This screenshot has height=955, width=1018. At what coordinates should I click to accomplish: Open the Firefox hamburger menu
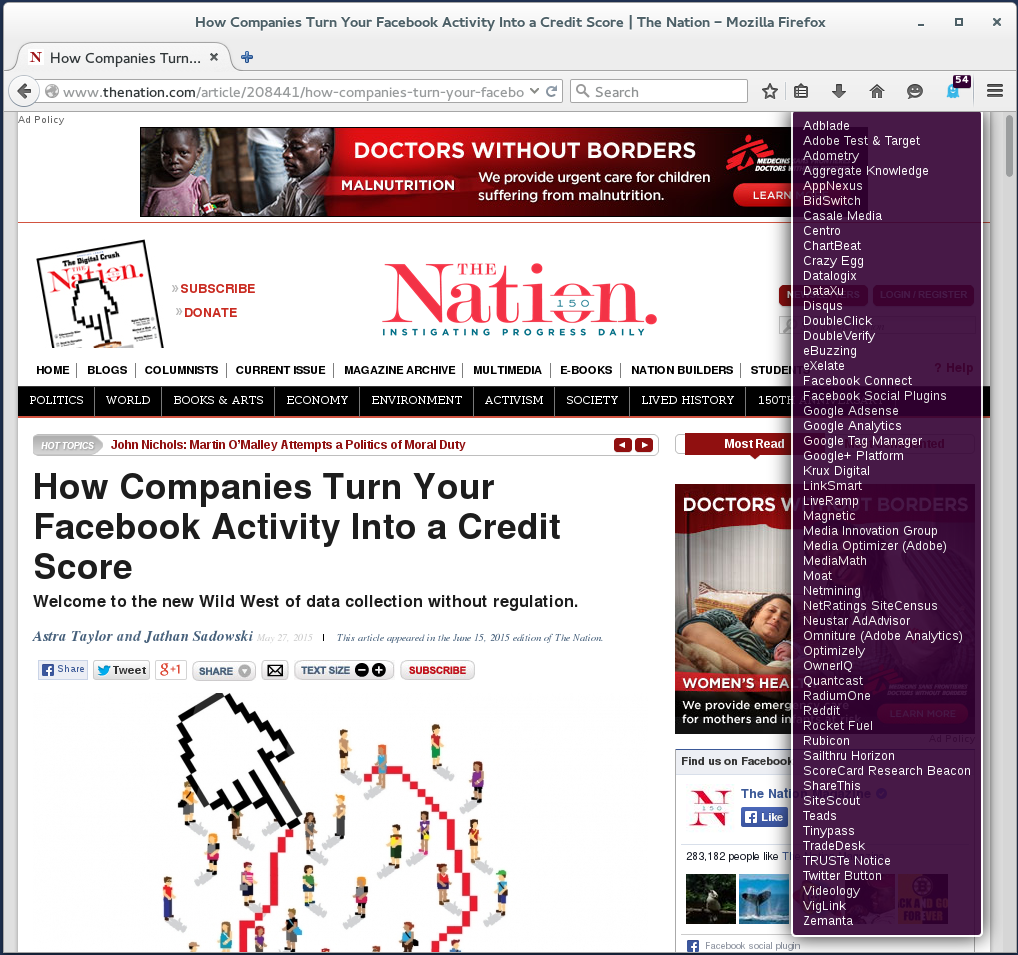coord(995,92)
